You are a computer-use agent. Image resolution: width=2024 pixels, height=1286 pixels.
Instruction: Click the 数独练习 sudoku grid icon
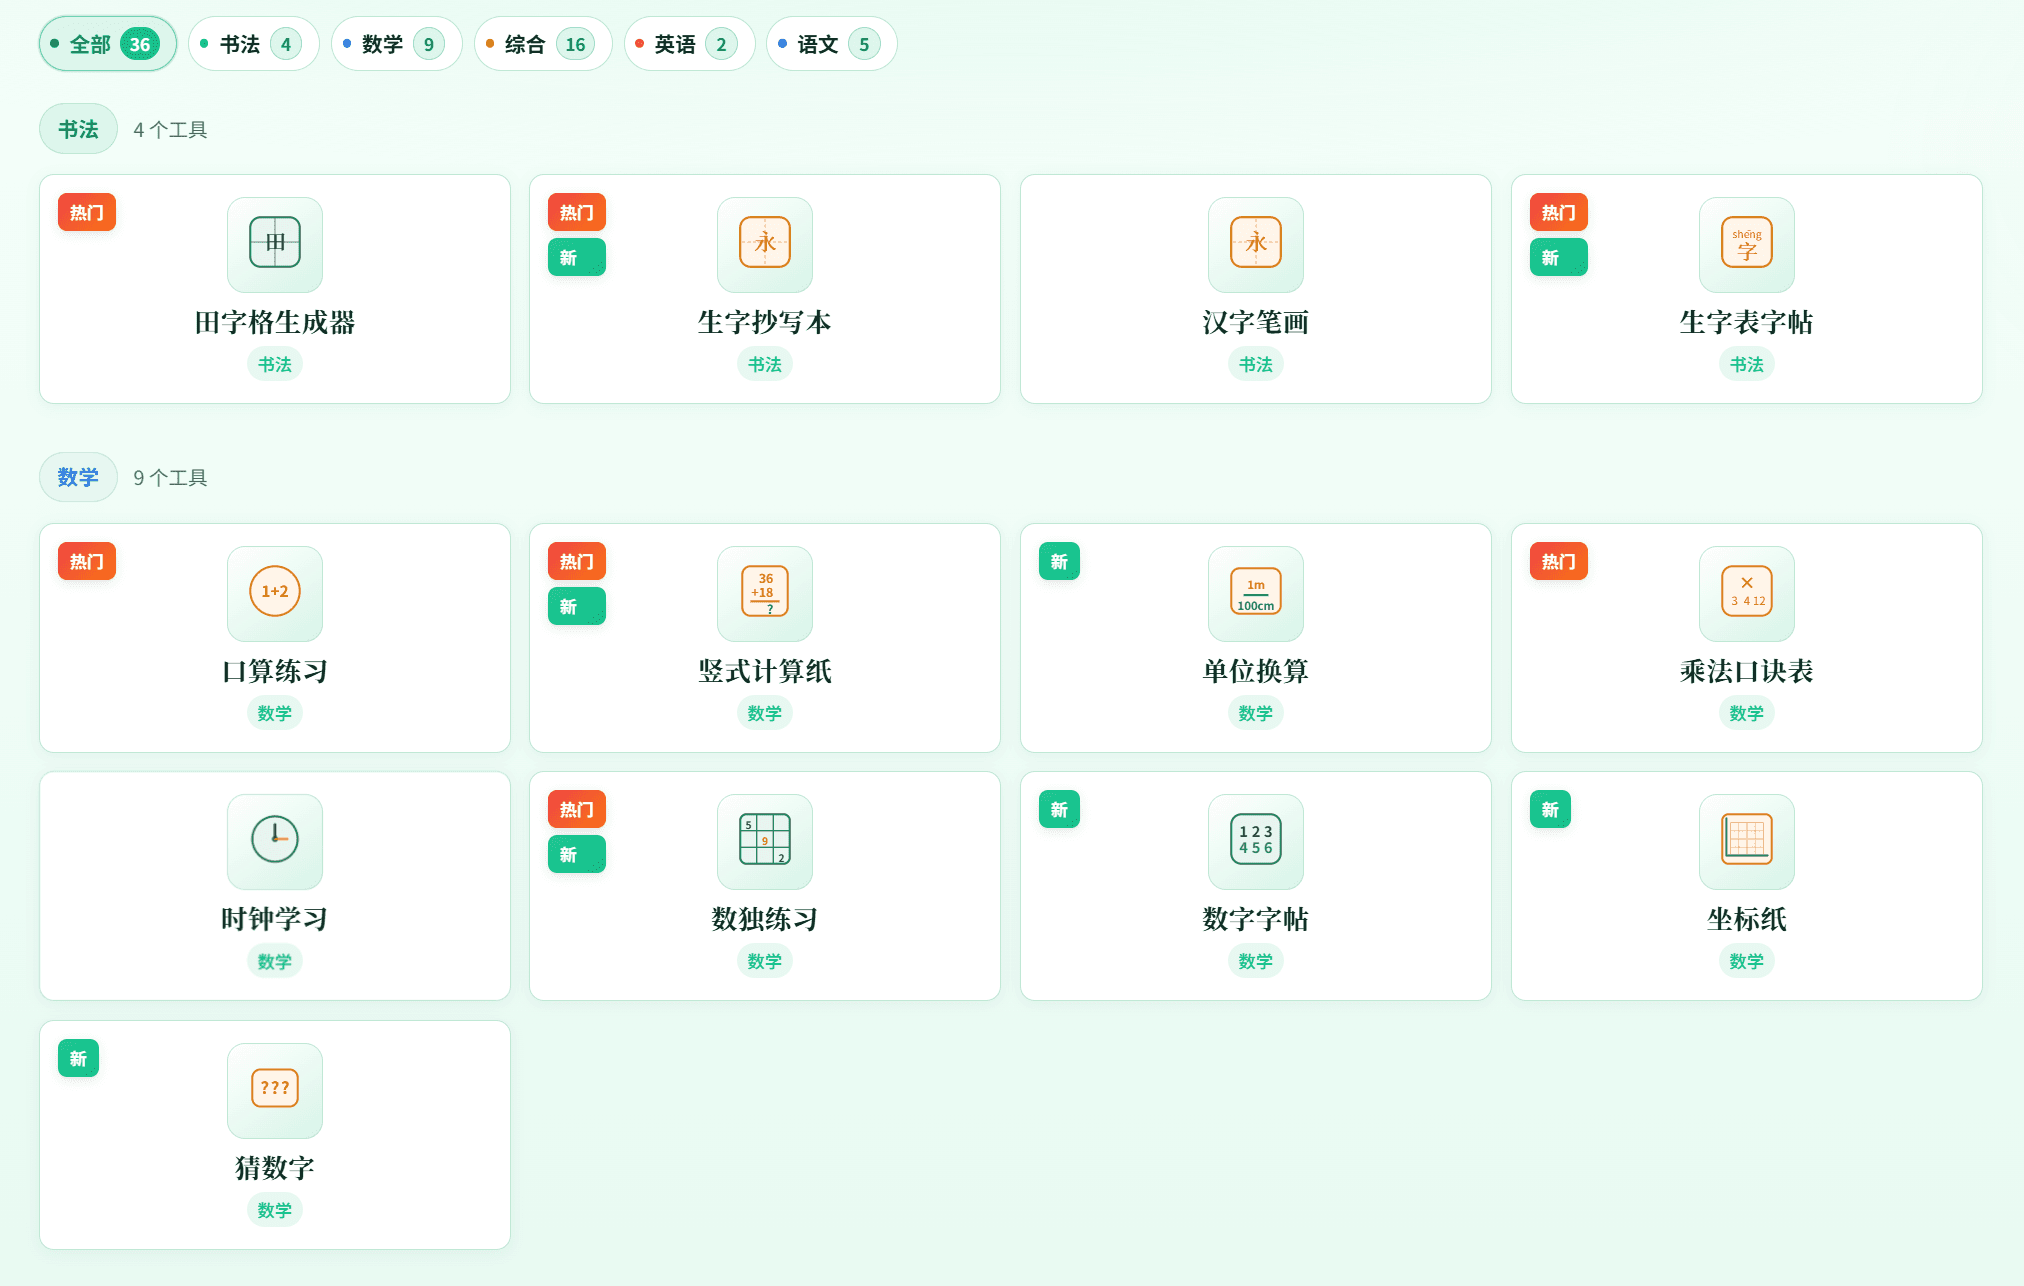click(x=765, y=841)
